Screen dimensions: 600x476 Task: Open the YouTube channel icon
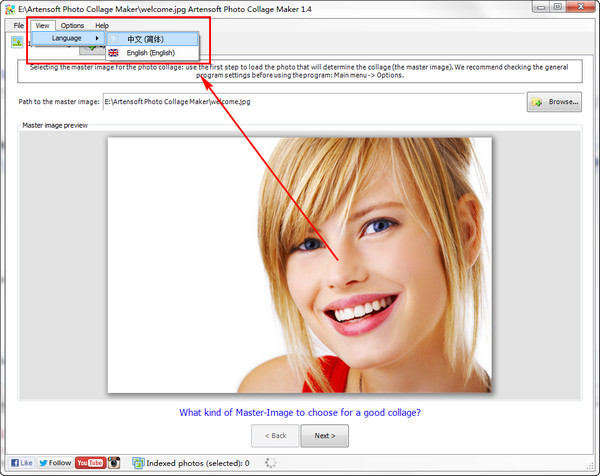coord(90,463)
